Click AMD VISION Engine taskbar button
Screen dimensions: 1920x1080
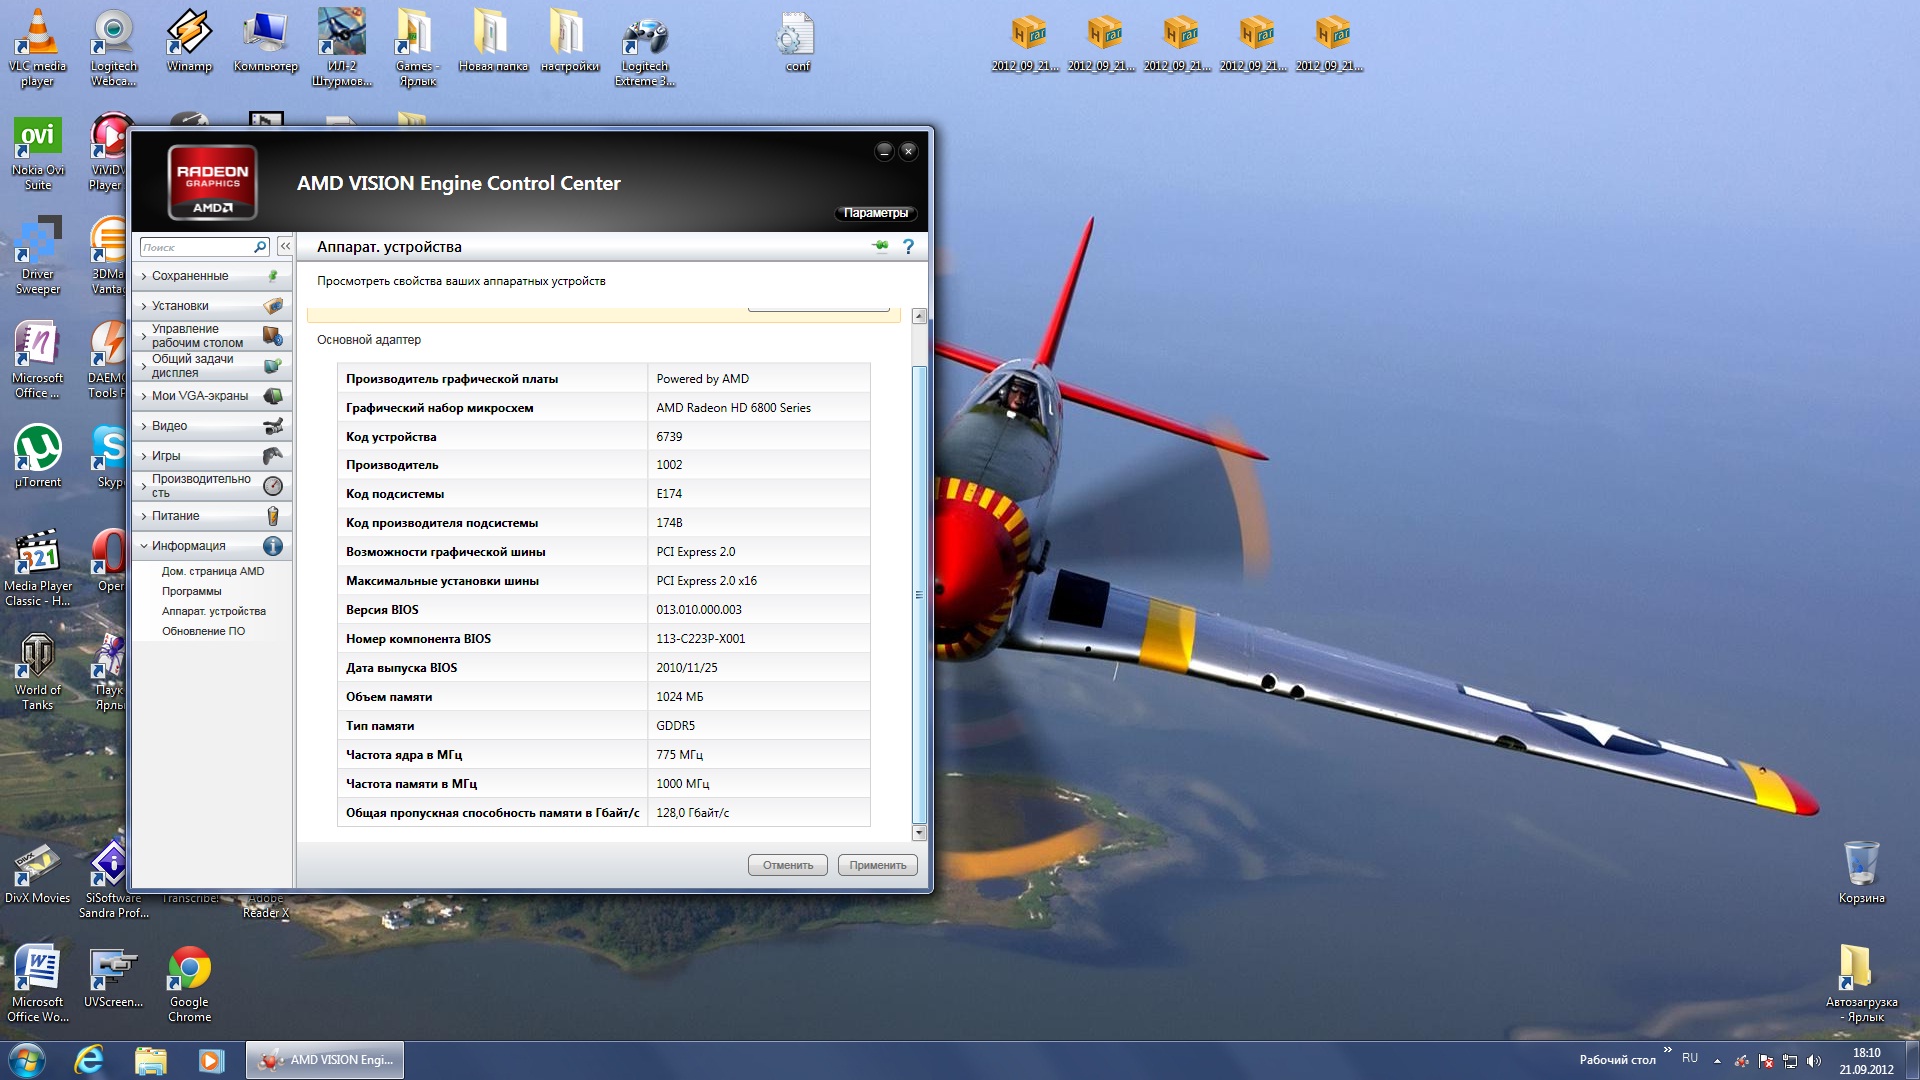click(x=325, y=1060)
